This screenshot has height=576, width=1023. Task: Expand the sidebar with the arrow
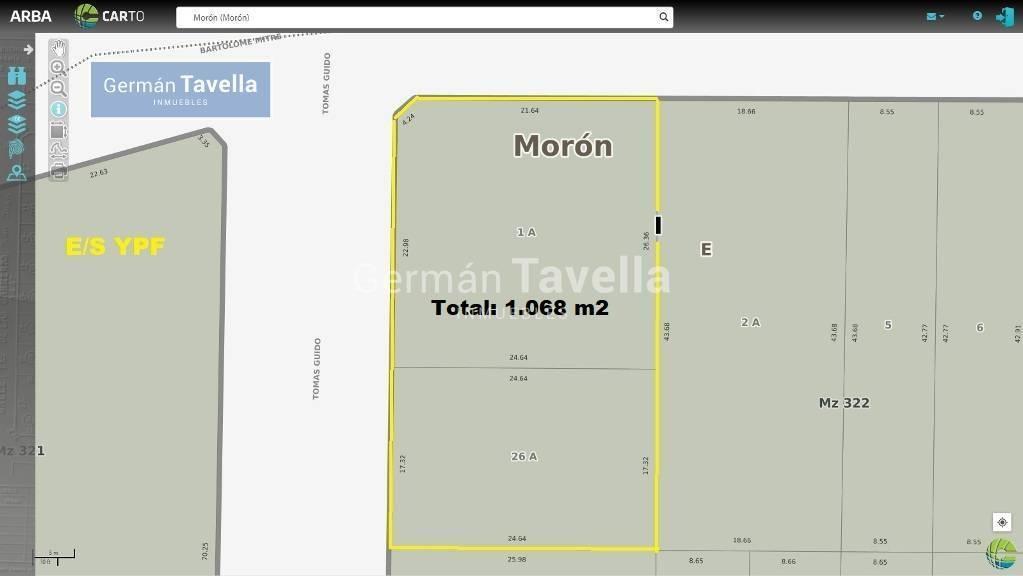pyautogui.click(x=28, y=49)
